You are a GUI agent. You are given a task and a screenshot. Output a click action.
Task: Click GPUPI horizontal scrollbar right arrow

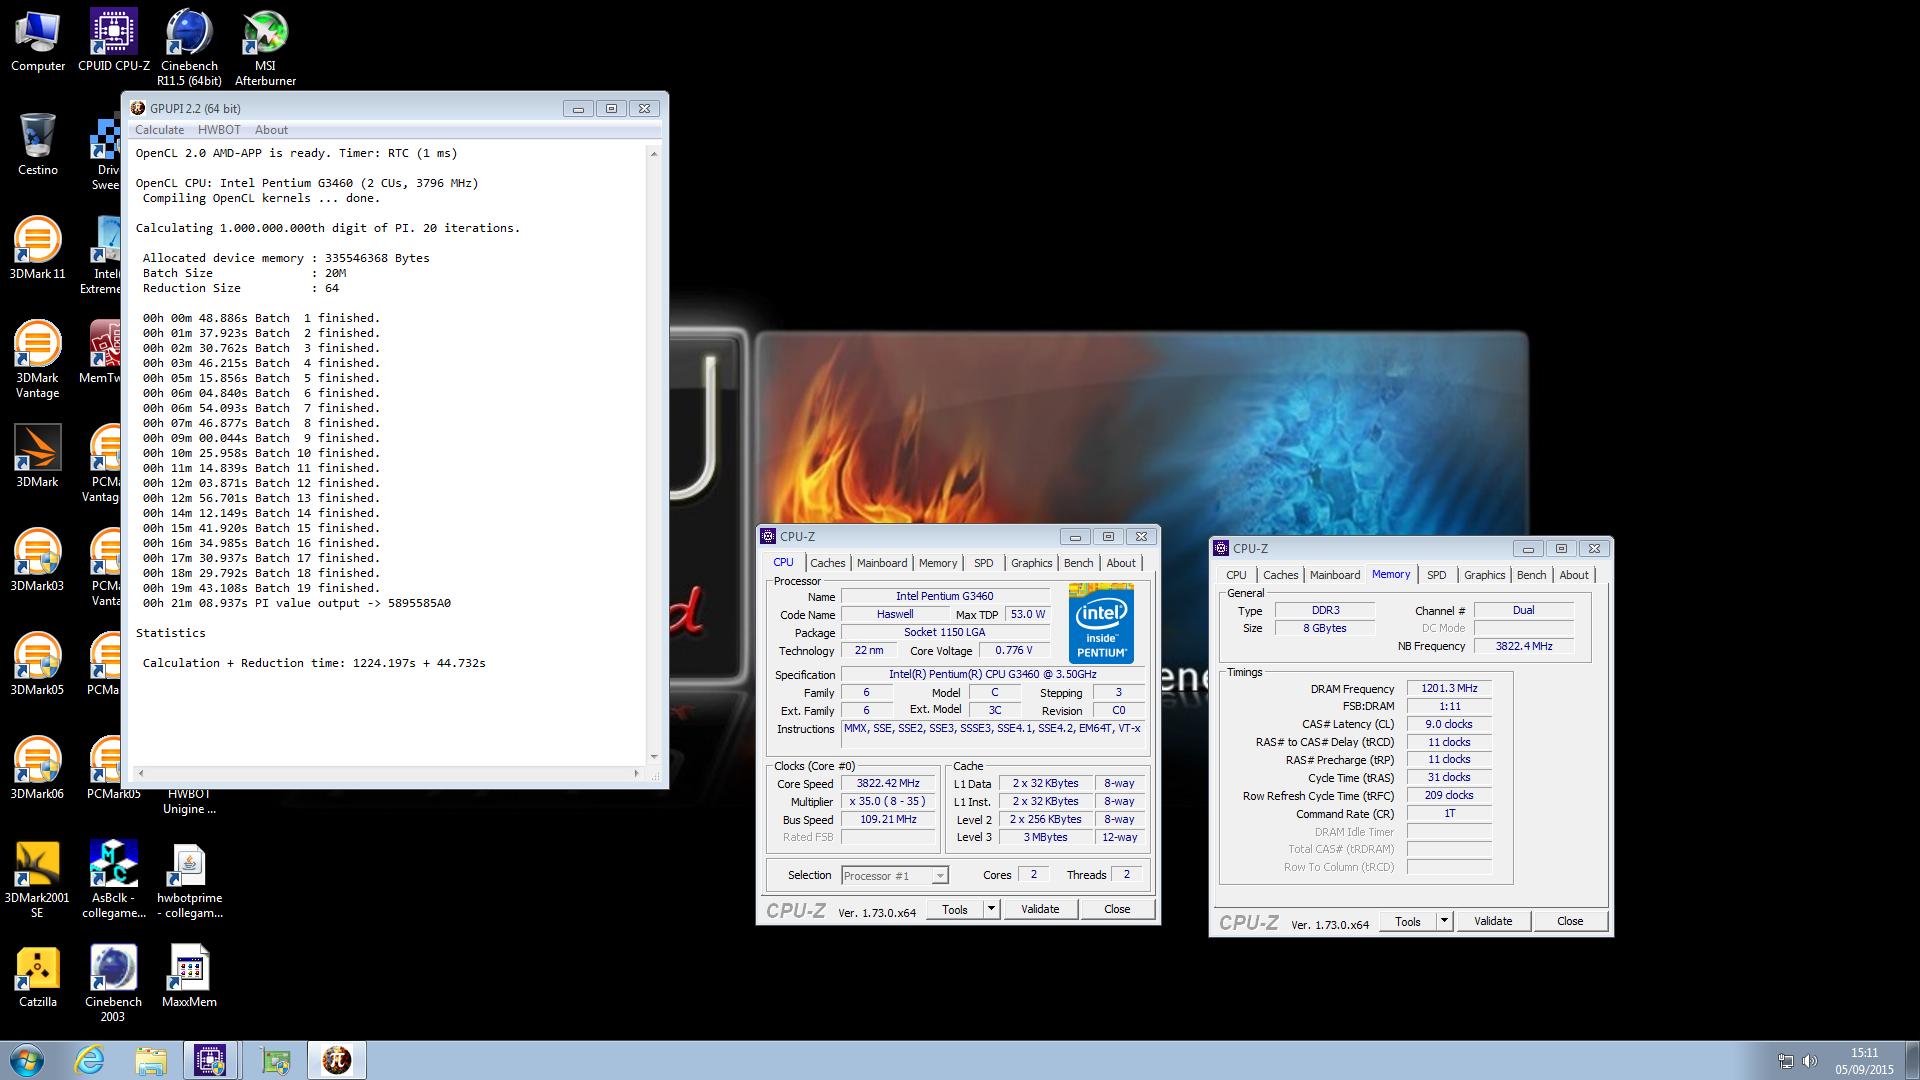coord(636,773)
